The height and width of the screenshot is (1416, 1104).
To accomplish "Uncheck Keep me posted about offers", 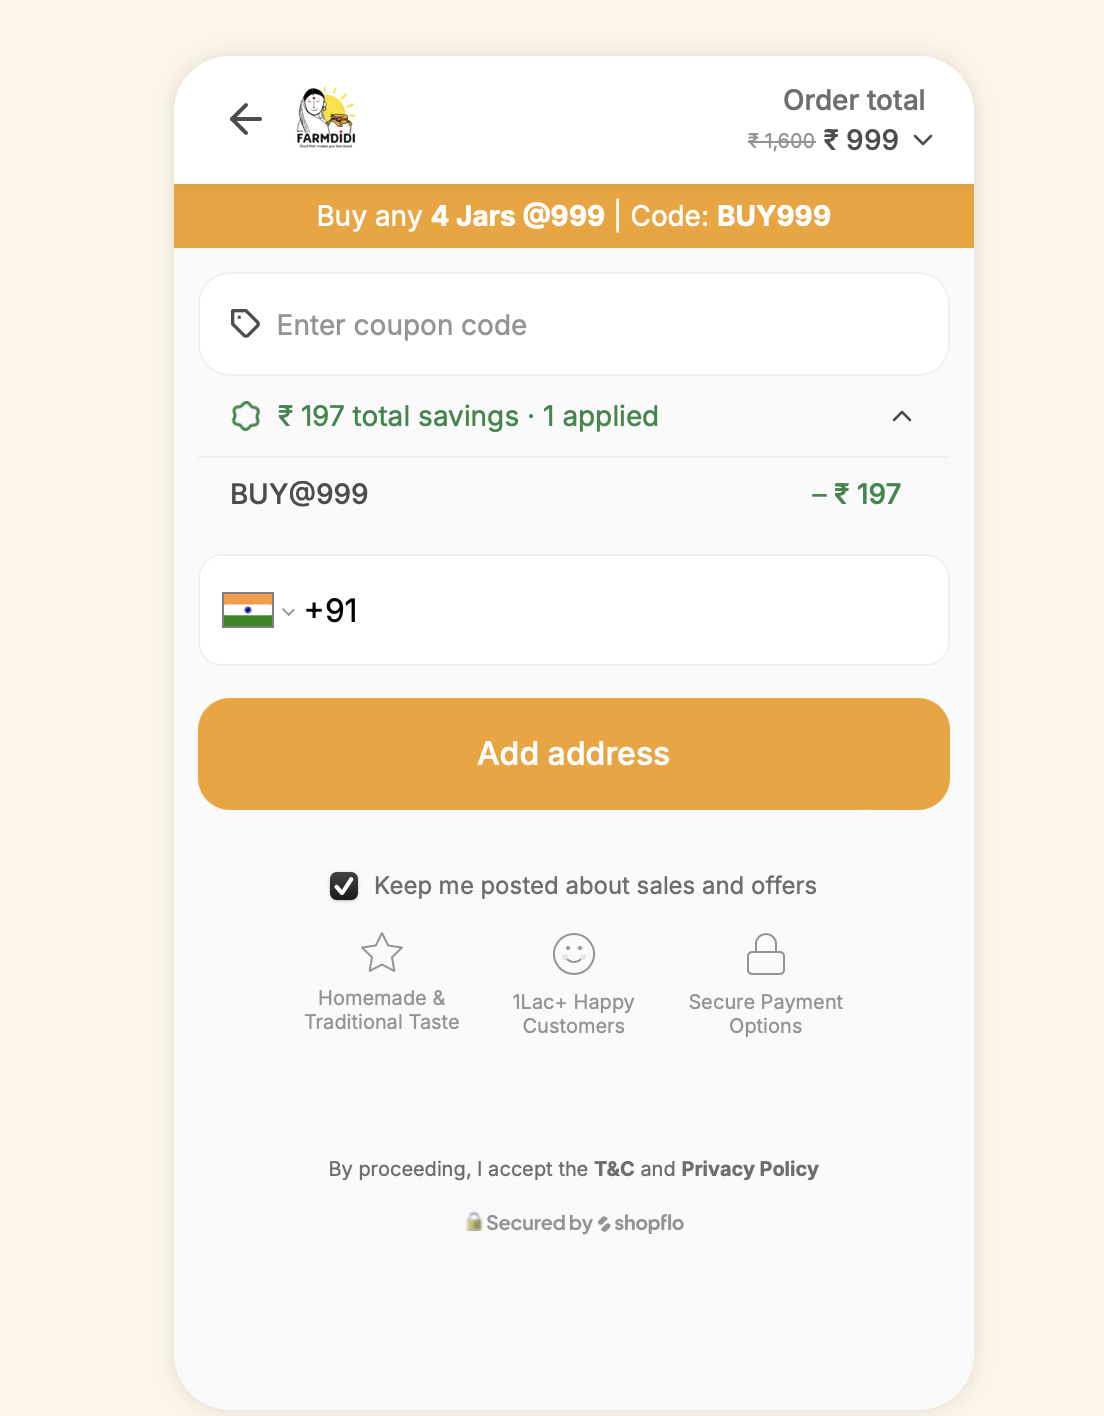I will (x=344, y=886).
